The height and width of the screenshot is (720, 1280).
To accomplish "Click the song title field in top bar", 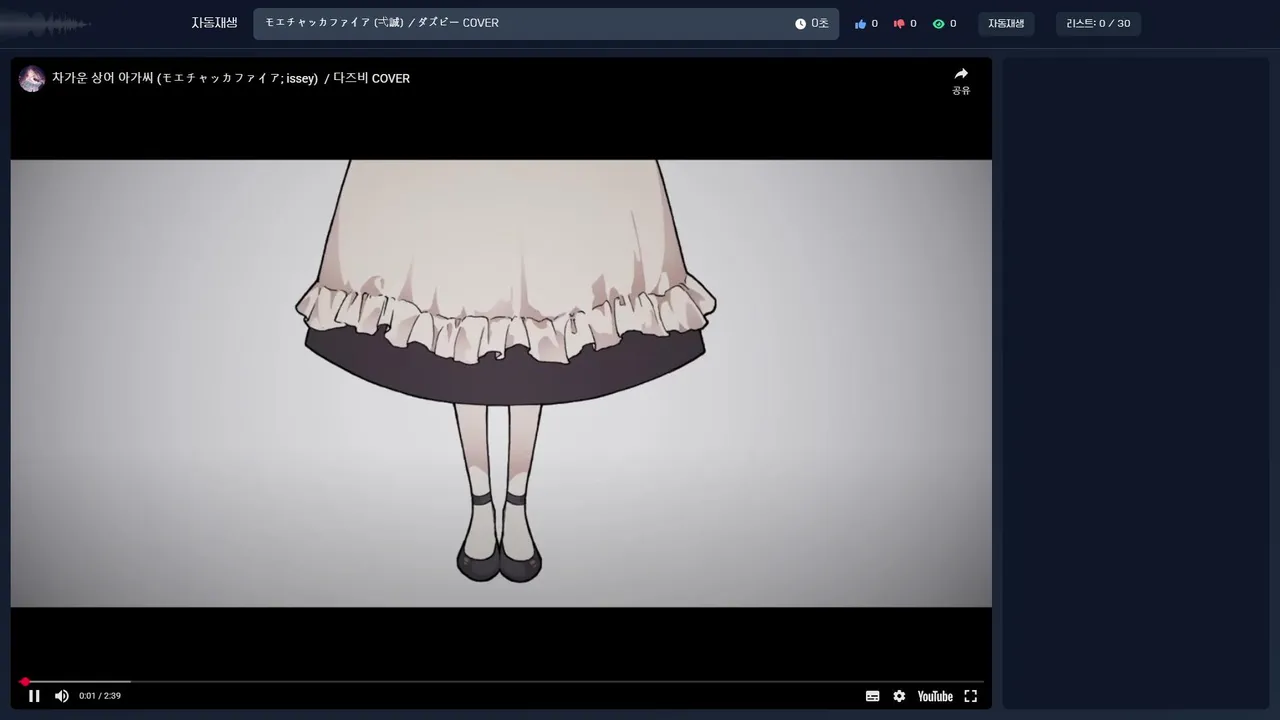I will [x=546, y=24].
